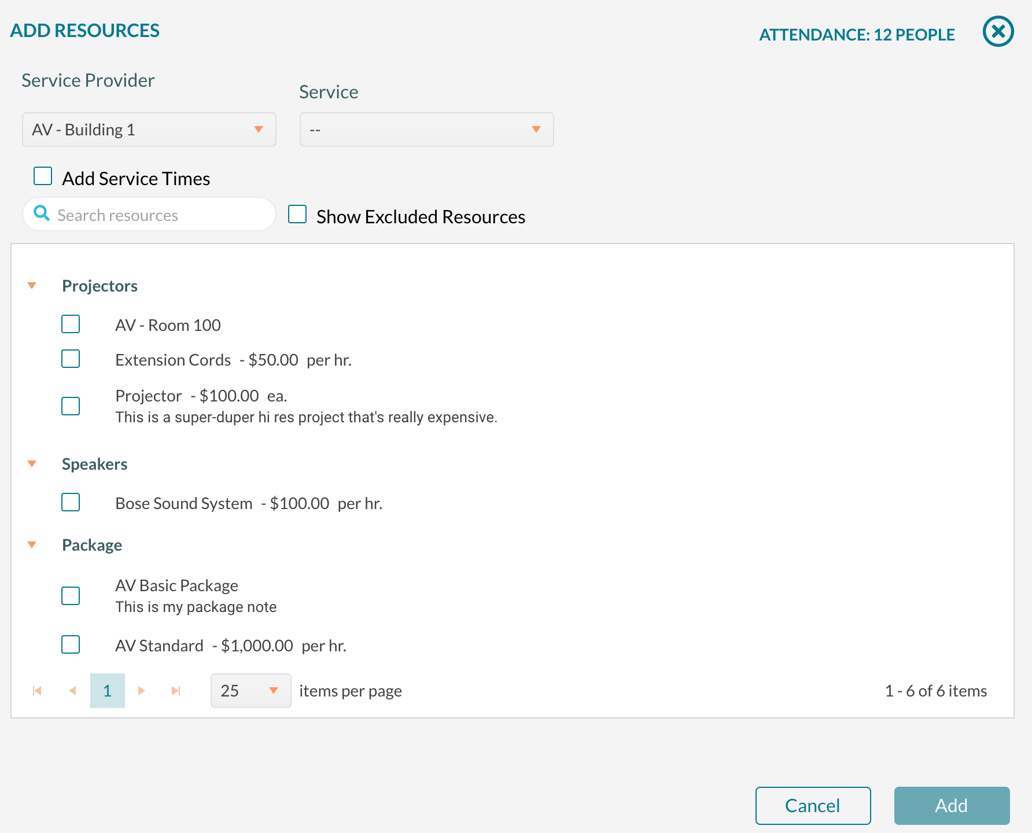Check the AV Basic Package resource
The height and width of the screenshot is (833, 1032).
click(70, 595)
